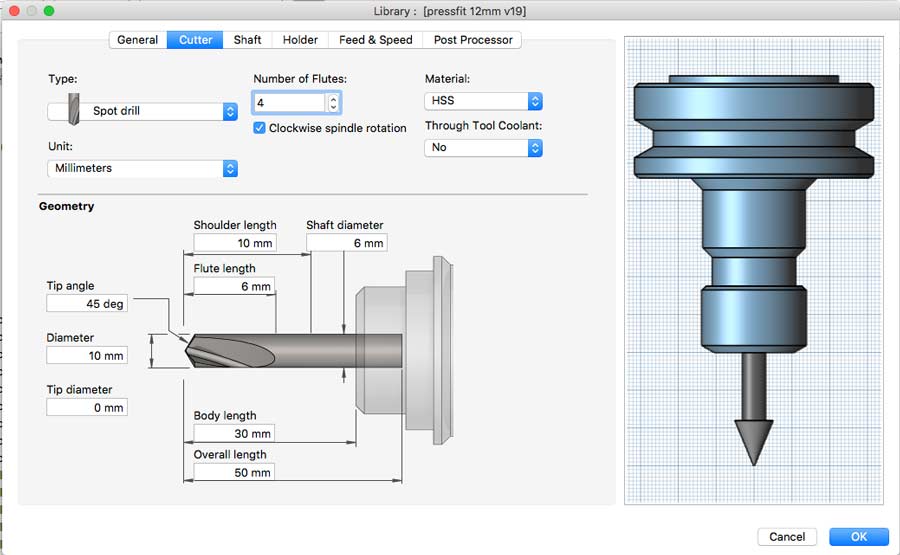Click the red close window button
900x555 pixels.
13,9
